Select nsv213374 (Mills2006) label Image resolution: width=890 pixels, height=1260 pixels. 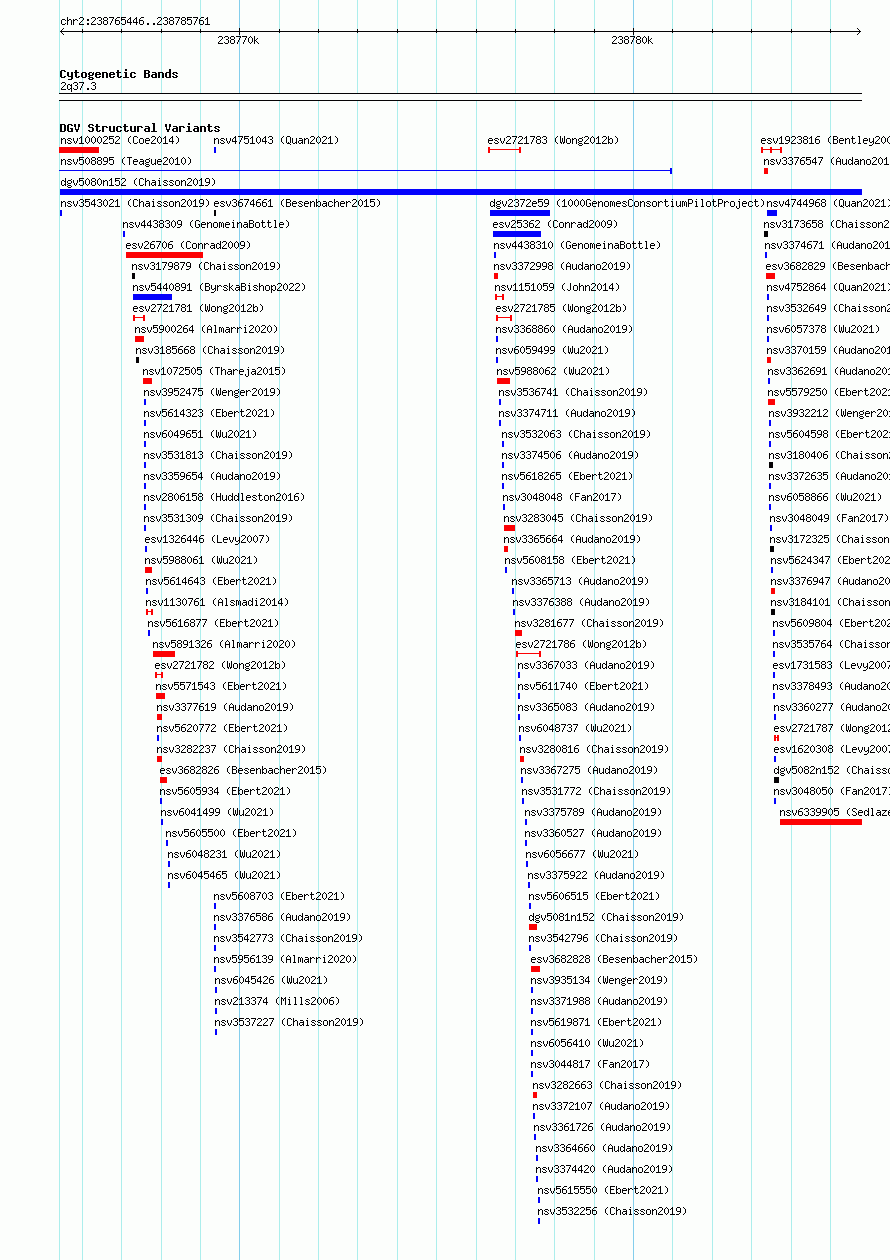277,1002
